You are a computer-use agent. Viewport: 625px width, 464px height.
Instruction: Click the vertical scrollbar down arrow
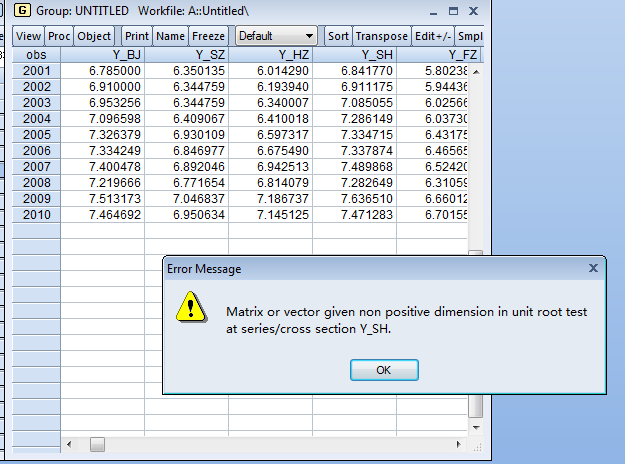(476, 427)
